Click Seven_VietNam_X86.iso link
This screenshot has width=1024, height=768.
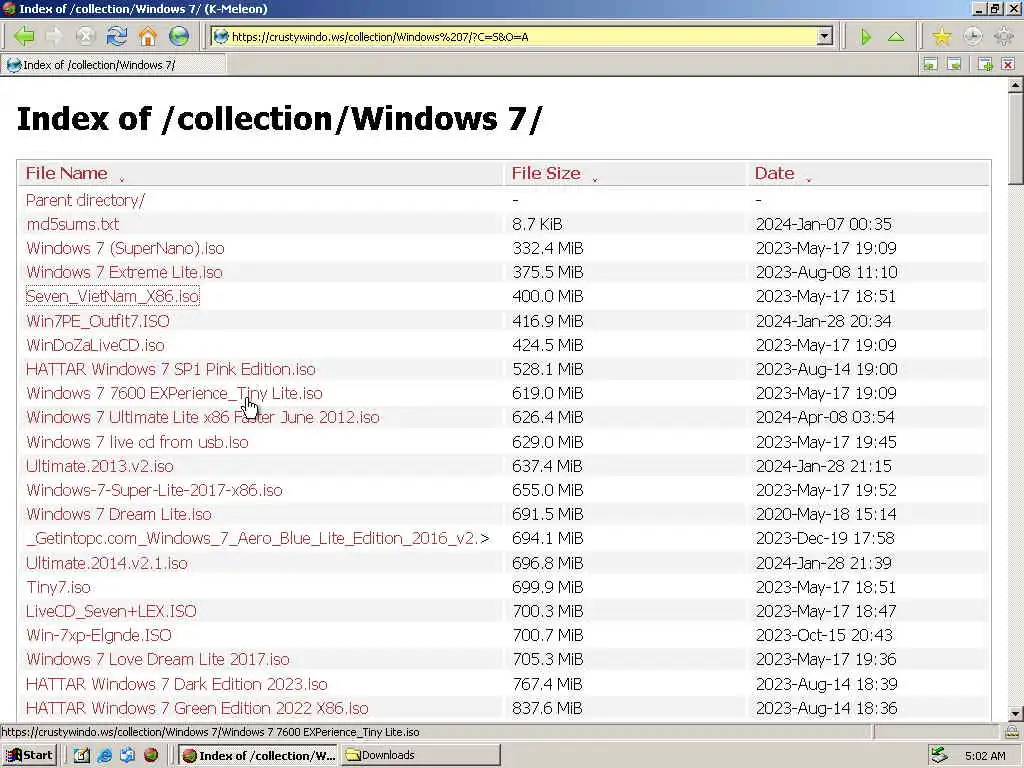112,296
